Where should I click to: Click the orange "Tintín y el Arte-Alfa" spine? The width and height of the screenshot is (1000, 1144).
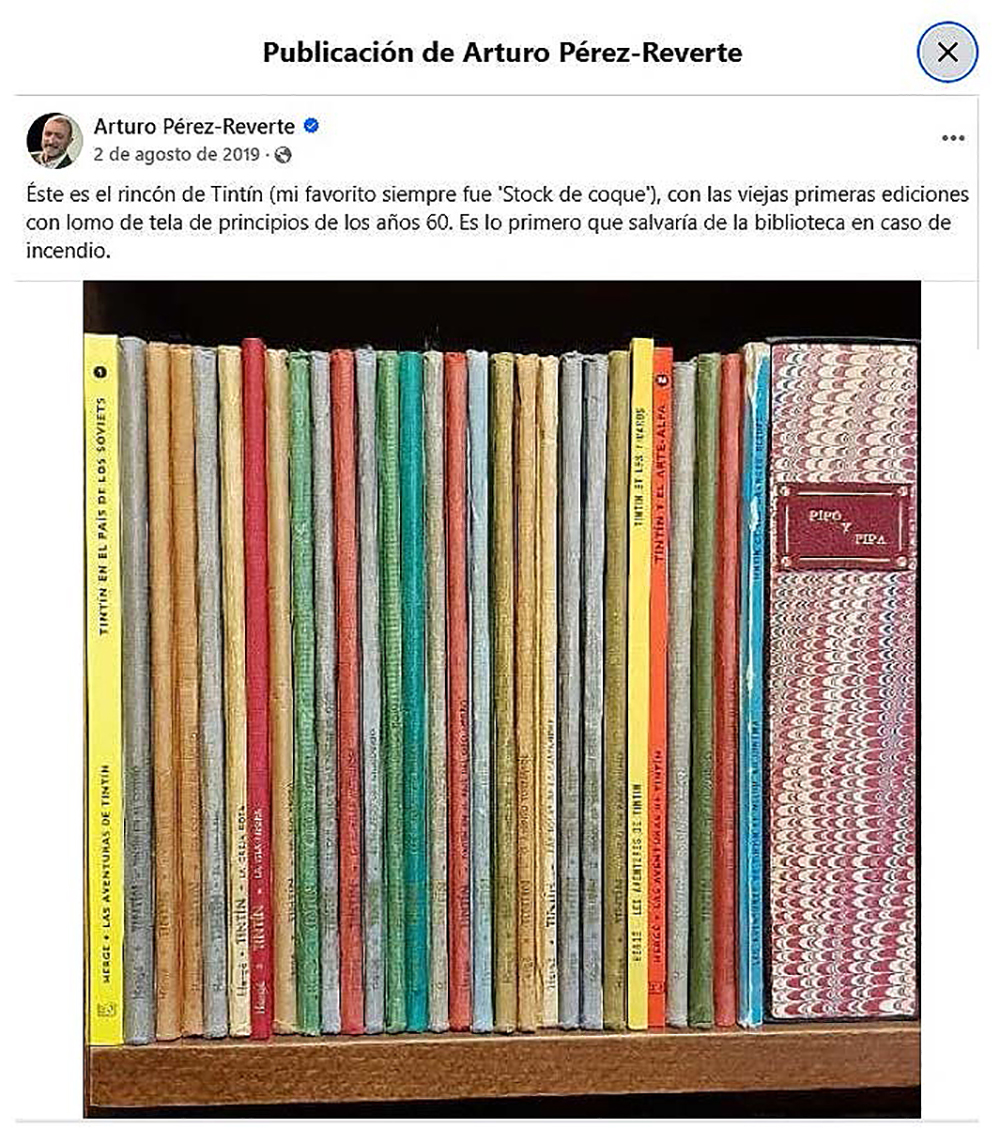(x=660, y=687)
